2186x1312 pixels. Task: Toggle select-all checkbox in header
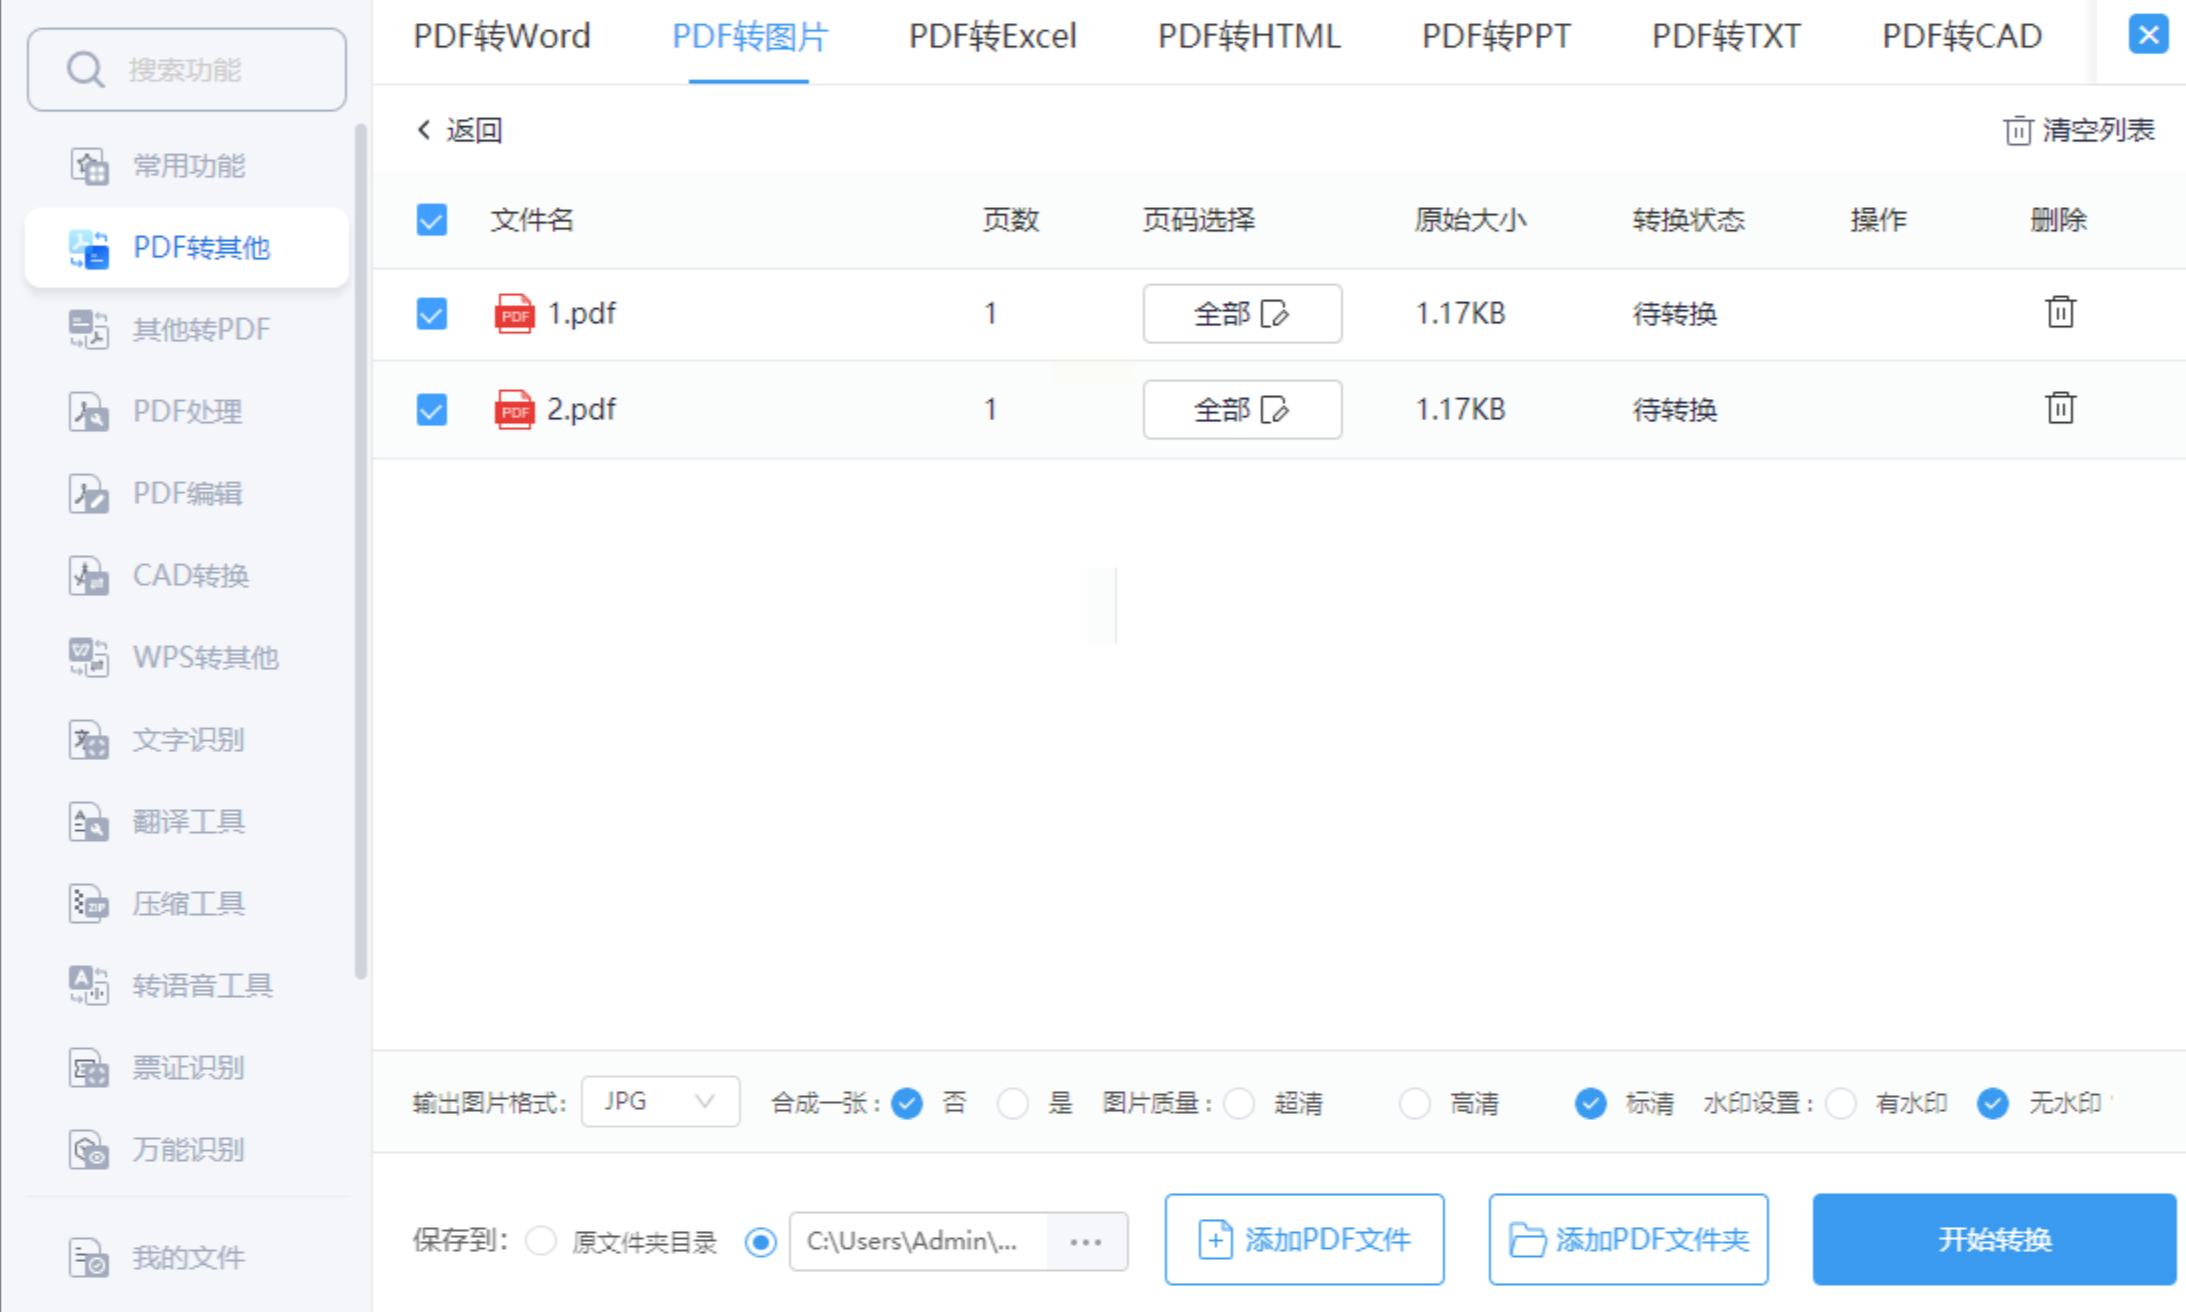click(432, 220)
